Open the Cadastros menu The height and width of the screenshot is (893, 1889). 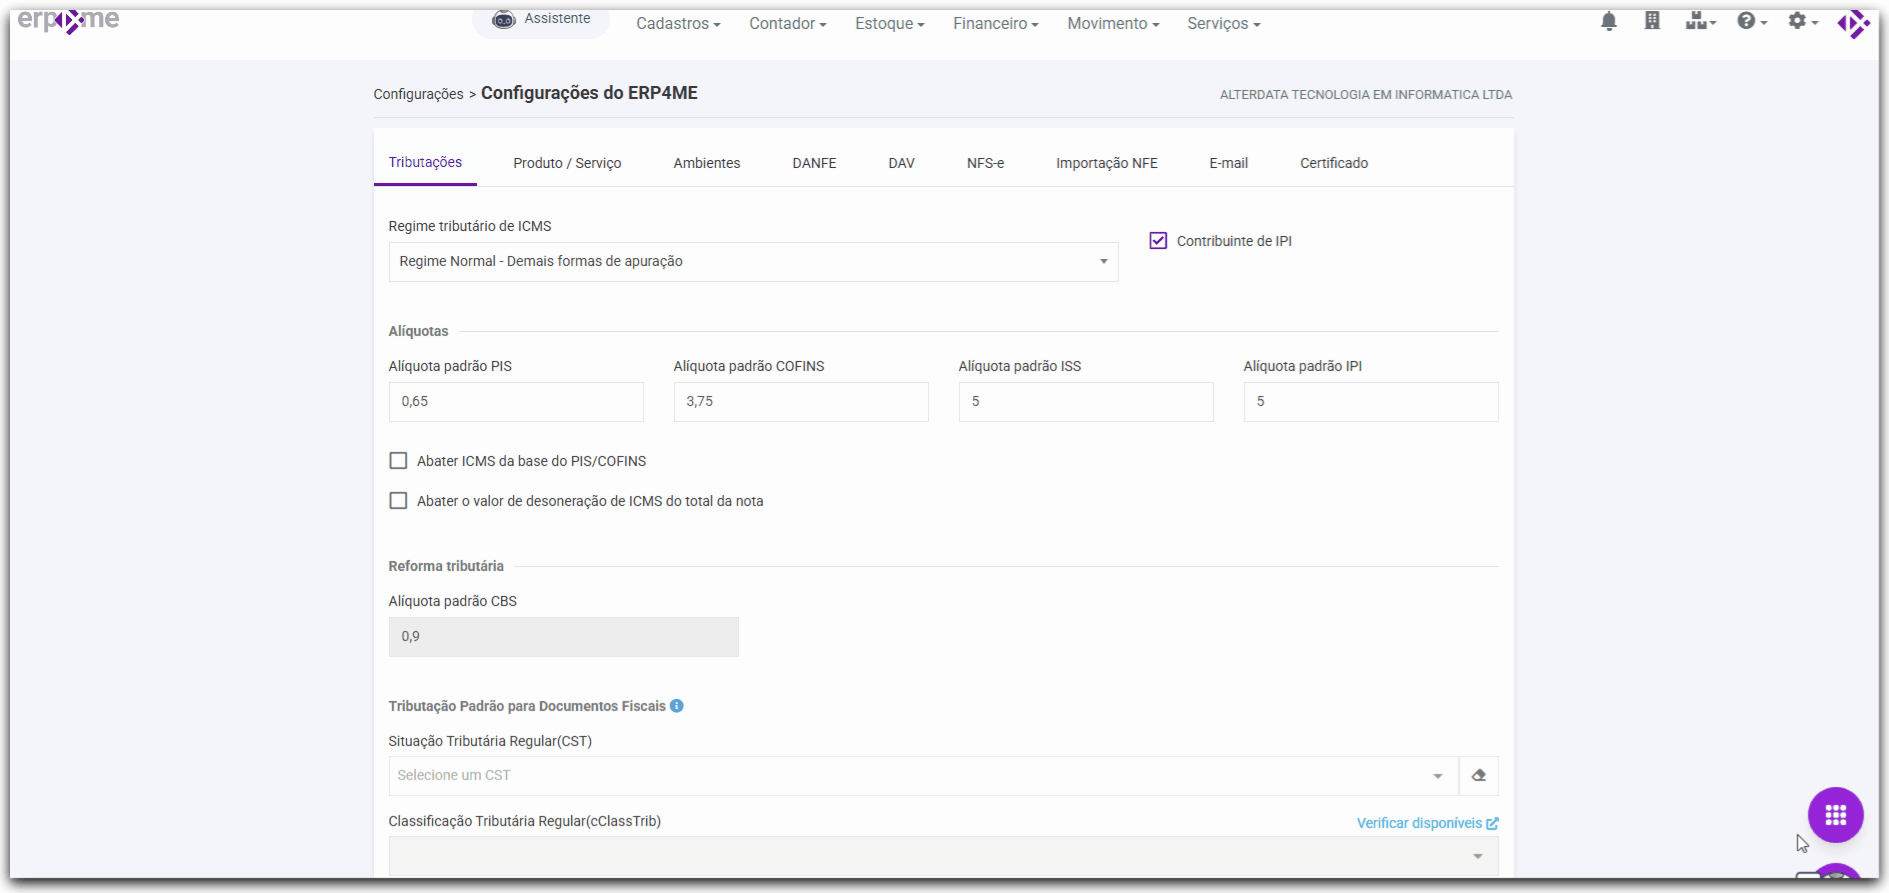point(677,24)
